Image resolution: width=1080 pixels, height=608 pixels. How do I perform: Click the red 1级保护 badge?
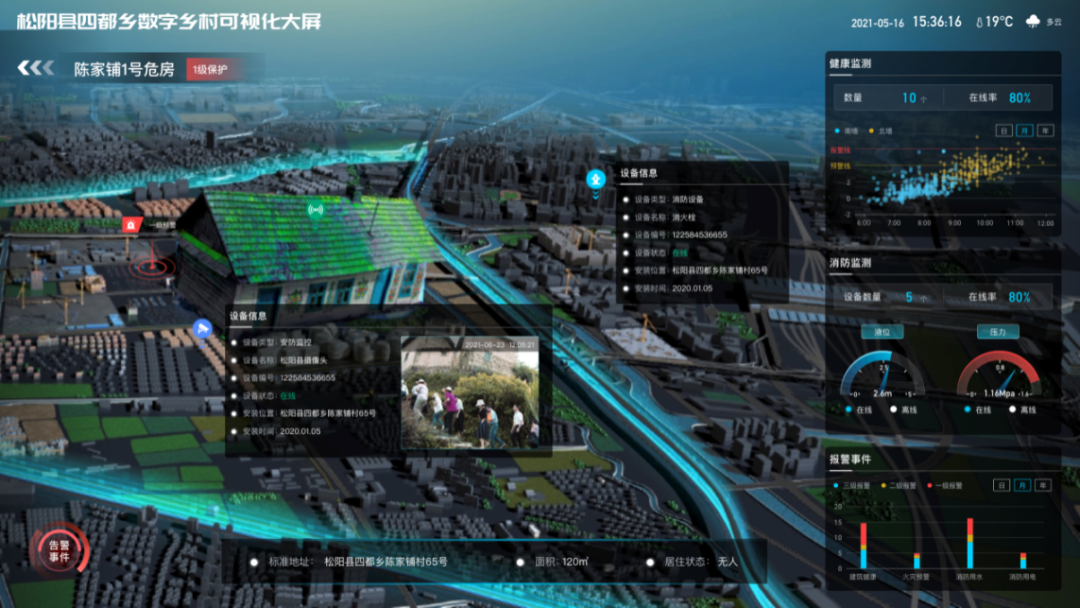click(210, 69)
